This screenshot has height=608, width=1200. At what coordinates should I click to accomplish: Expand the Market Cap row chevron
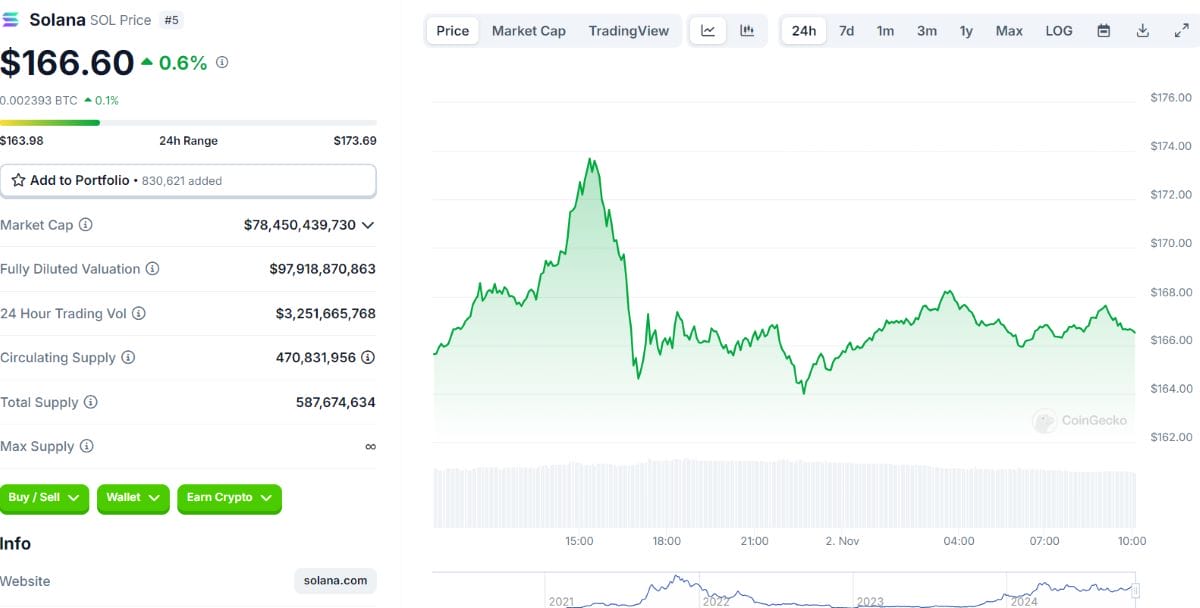click(x=370, y=225)
